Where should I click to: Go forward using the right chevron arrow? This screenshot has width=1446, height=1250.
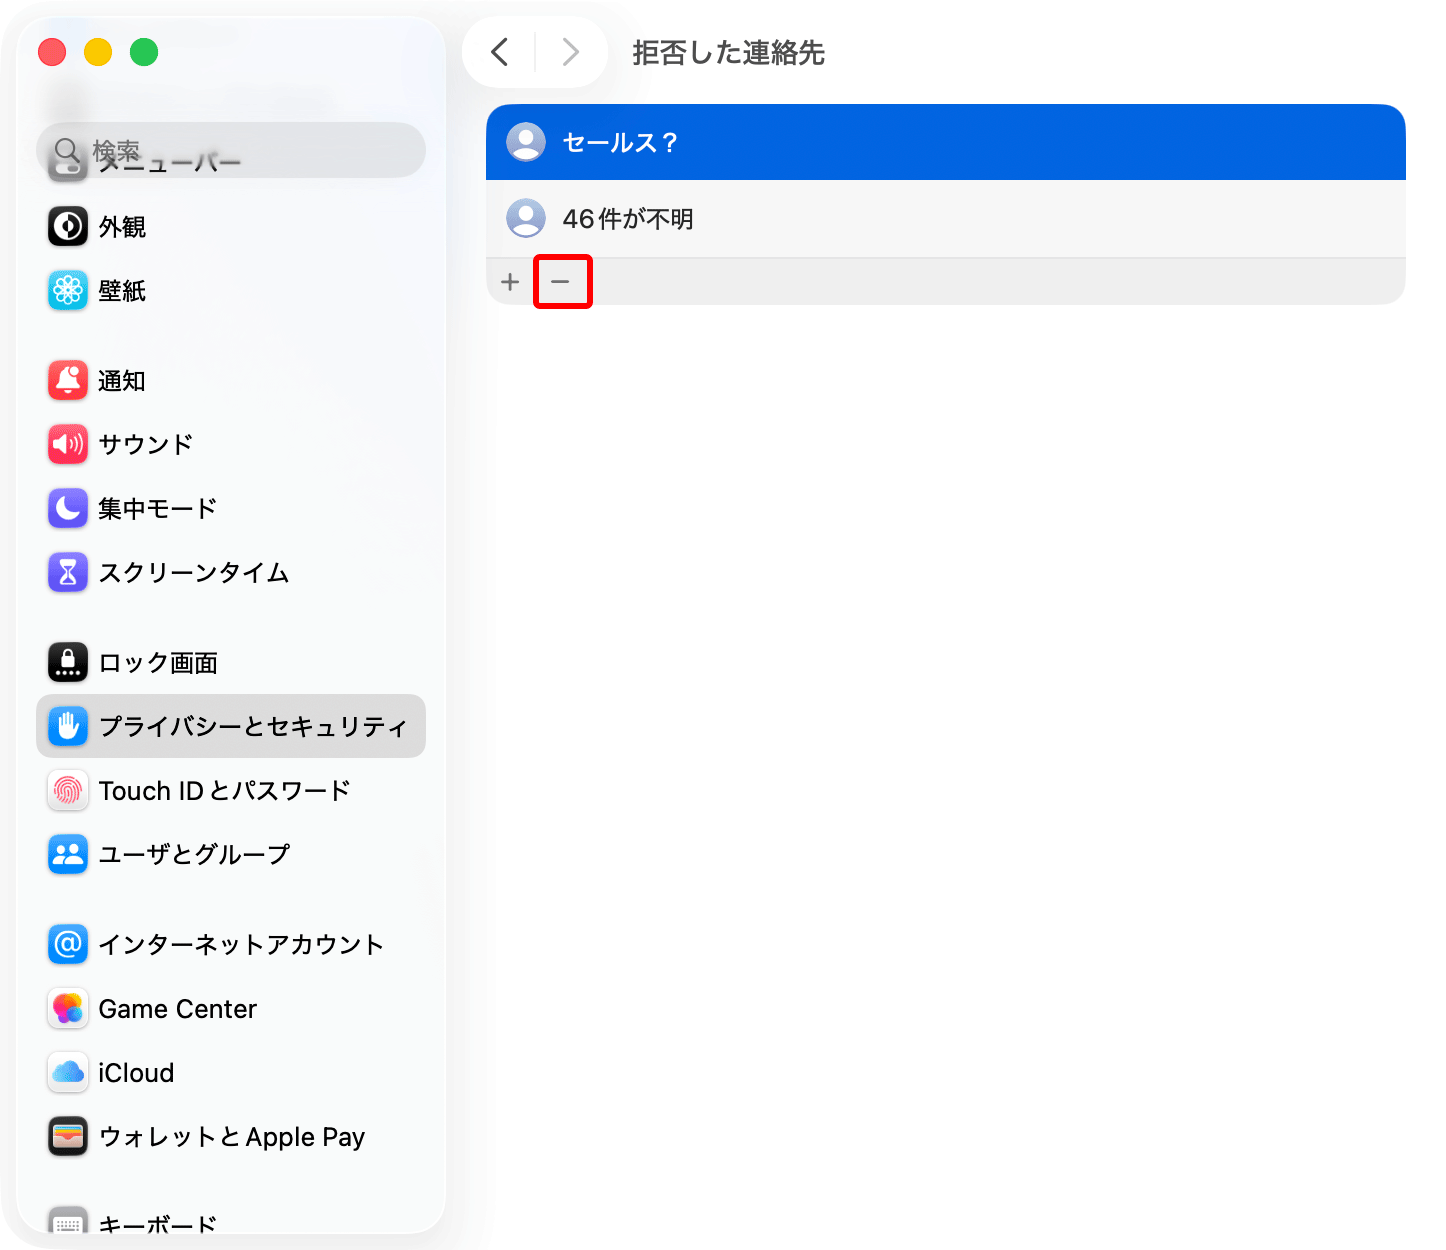click(570, 52)
